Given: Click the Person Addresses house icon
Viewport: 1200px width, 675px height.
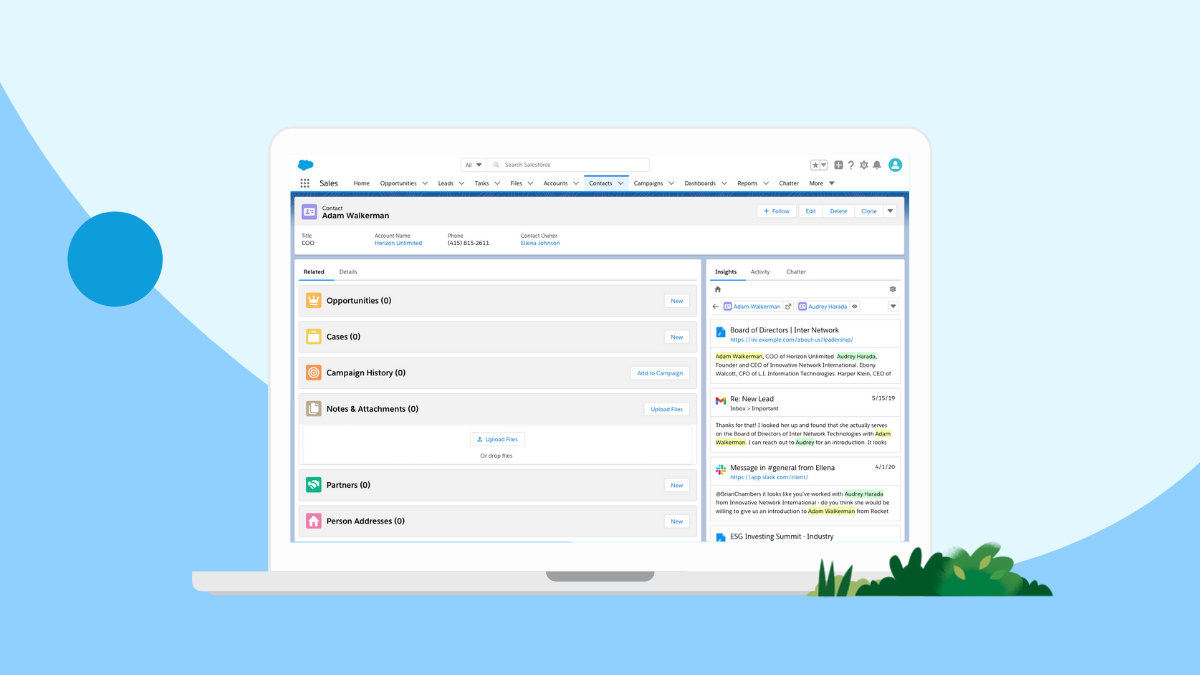Looking at the screenshot, I should [x=313, y=521].
